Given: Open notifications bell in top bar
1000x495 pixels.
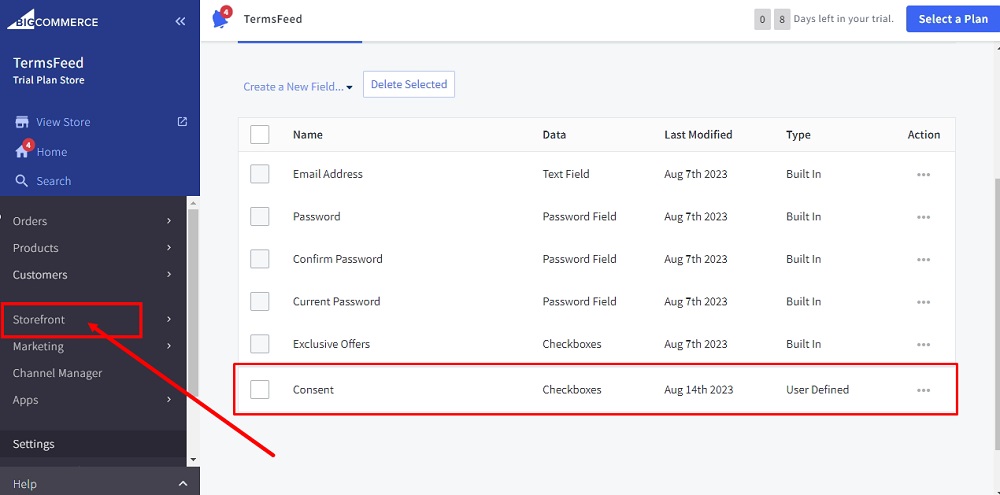Looking at the screenshot, I should pyautogui.click(x=221, y=18).
